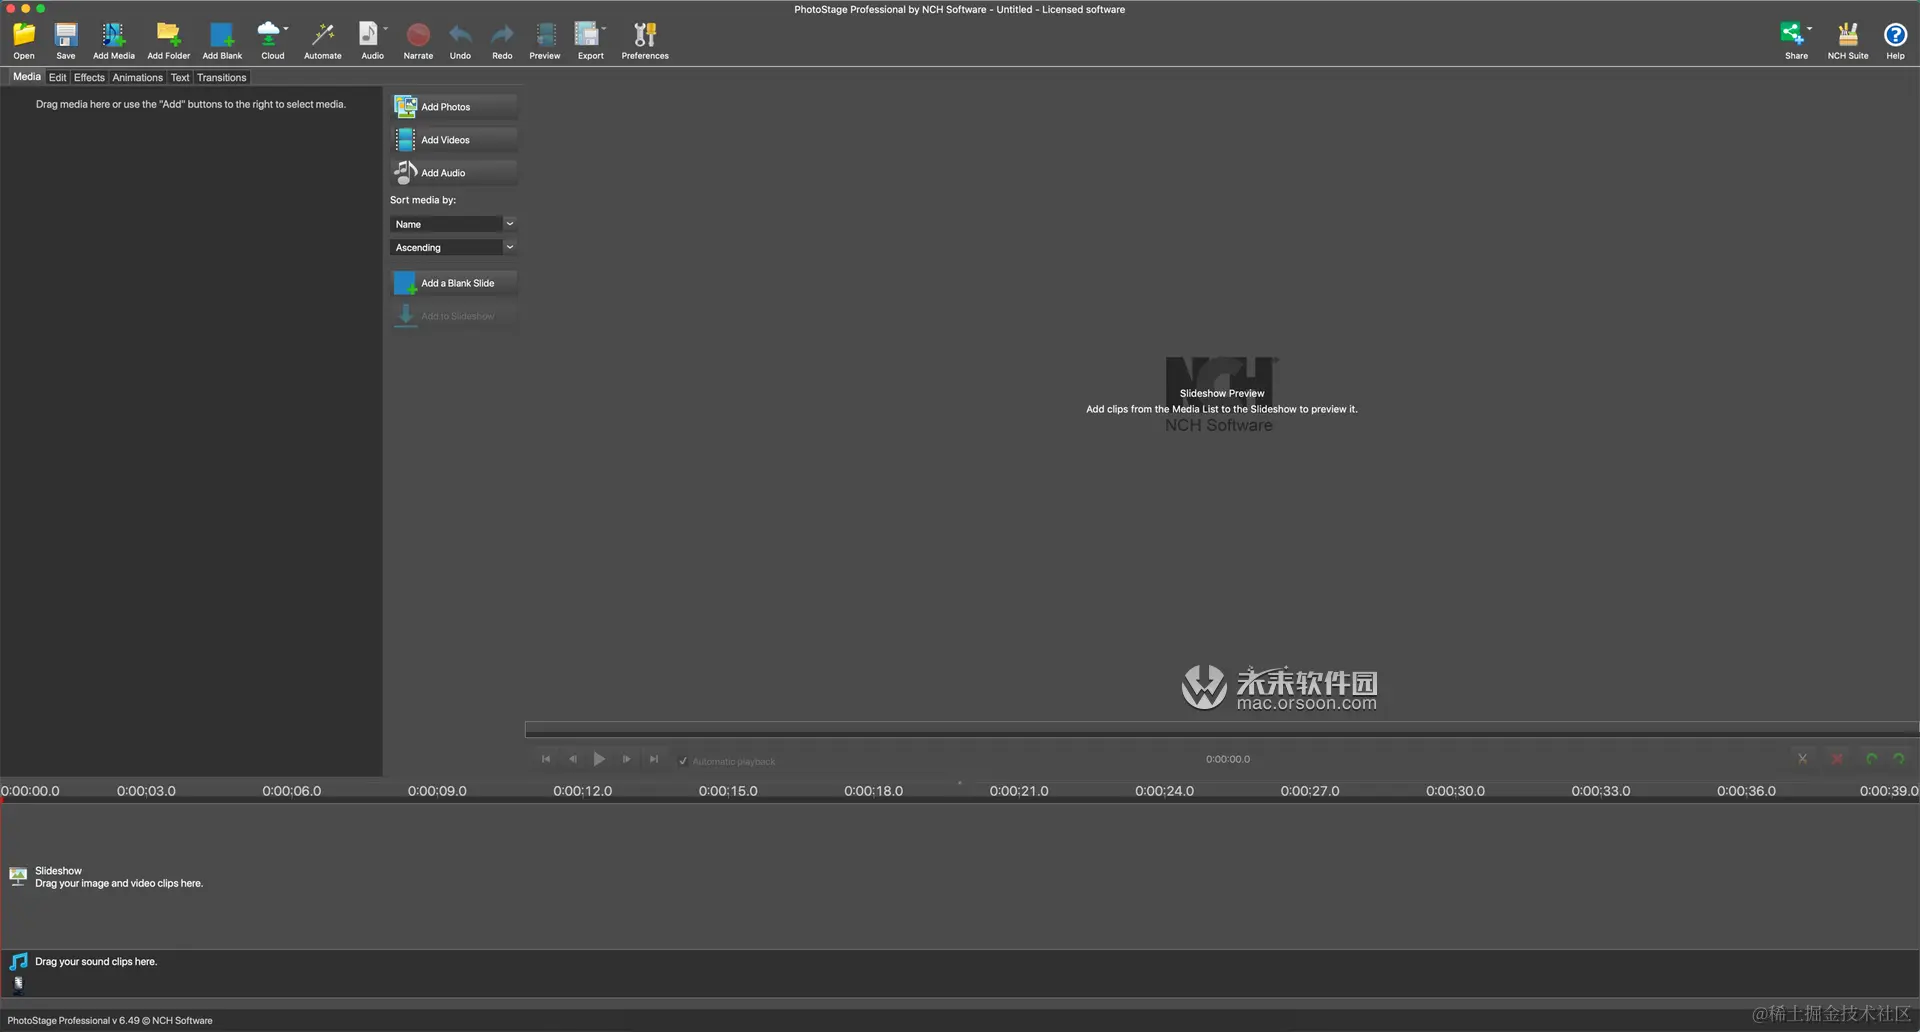Open the Cloud upload tool
The image size is (1920, 1032).
pos(268,35)
